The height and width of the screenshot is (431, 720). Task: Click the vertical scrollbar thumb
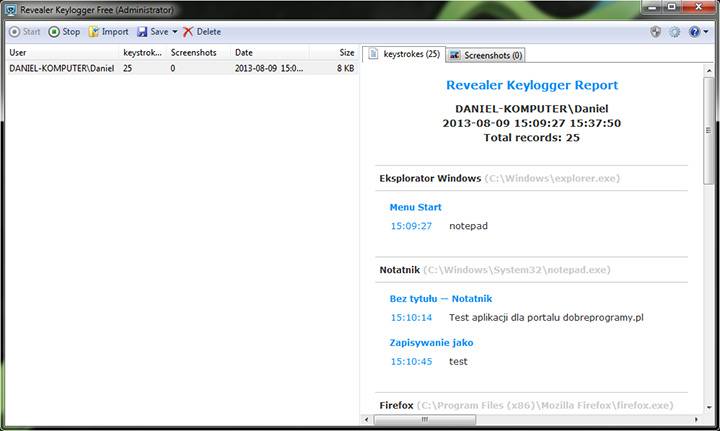pyautogui.click(x=709, y=131)
